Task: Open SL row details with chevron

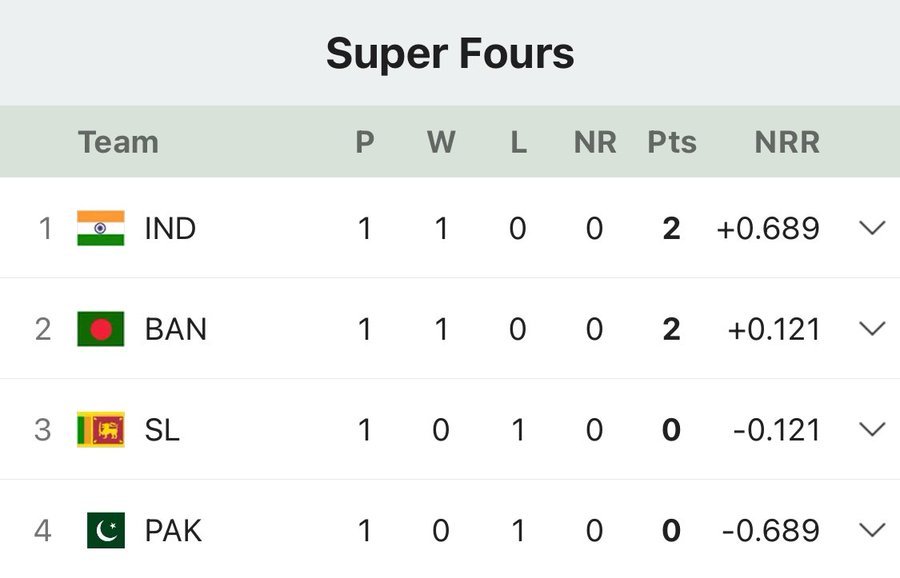Action: 872,430
